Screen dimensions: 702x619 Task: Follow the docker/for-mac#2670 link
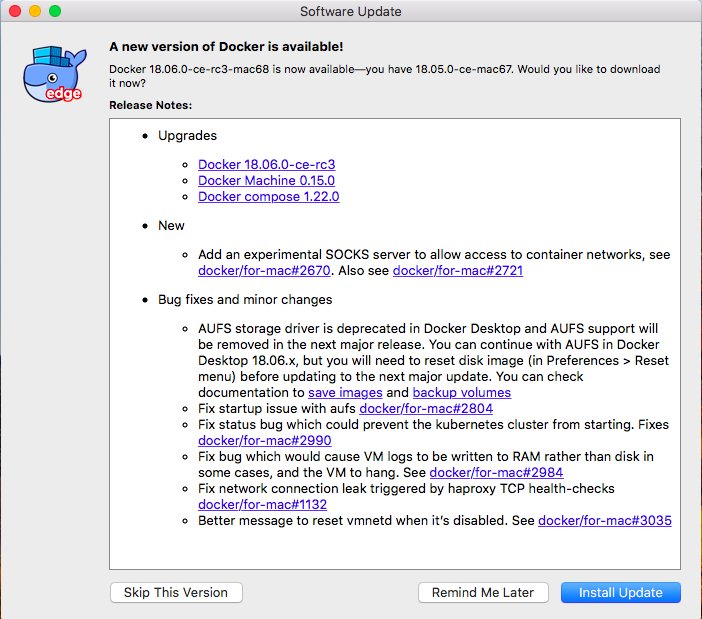click(x=264, y=270)
